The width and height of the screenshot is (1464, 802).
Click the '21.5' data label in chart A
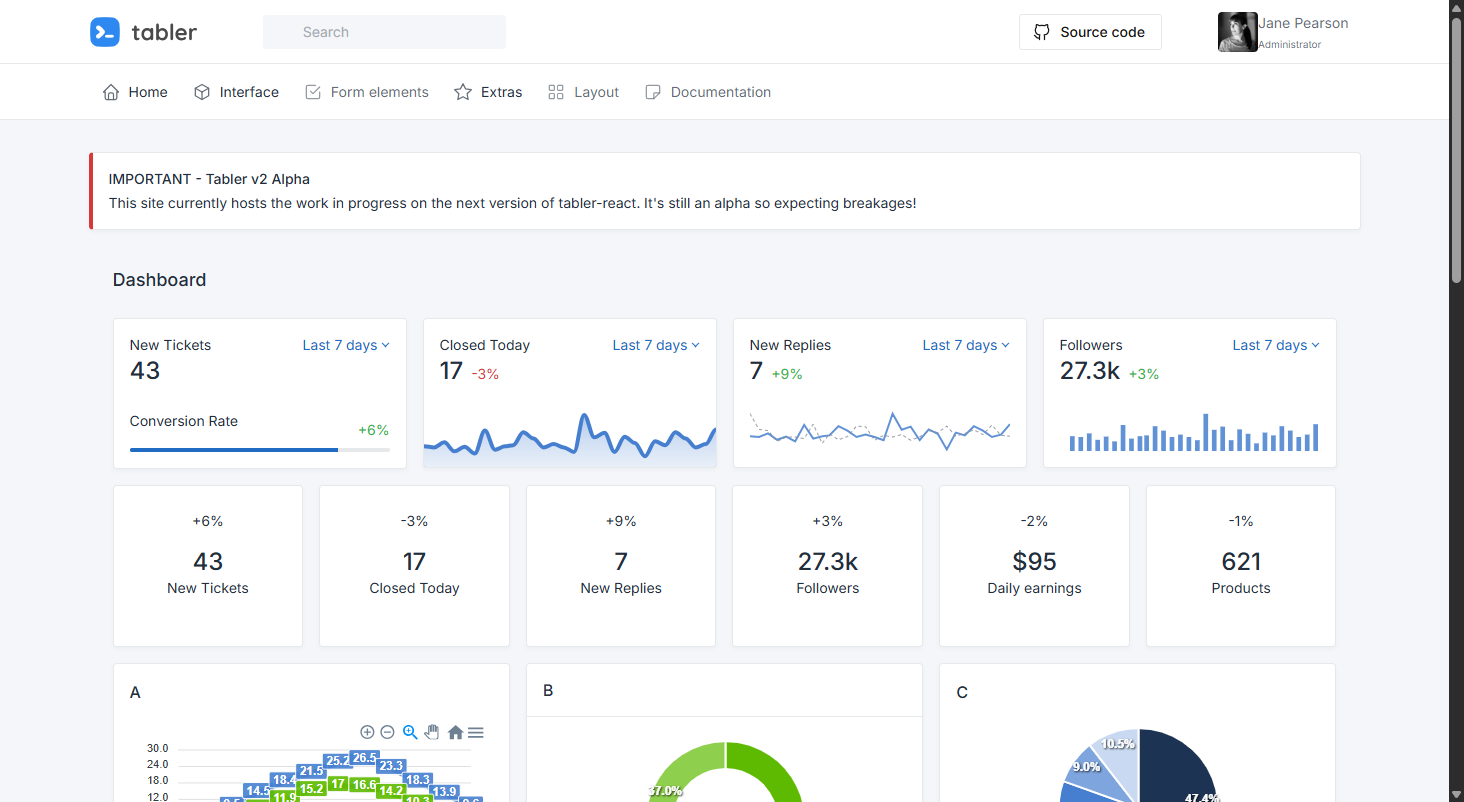311,771
